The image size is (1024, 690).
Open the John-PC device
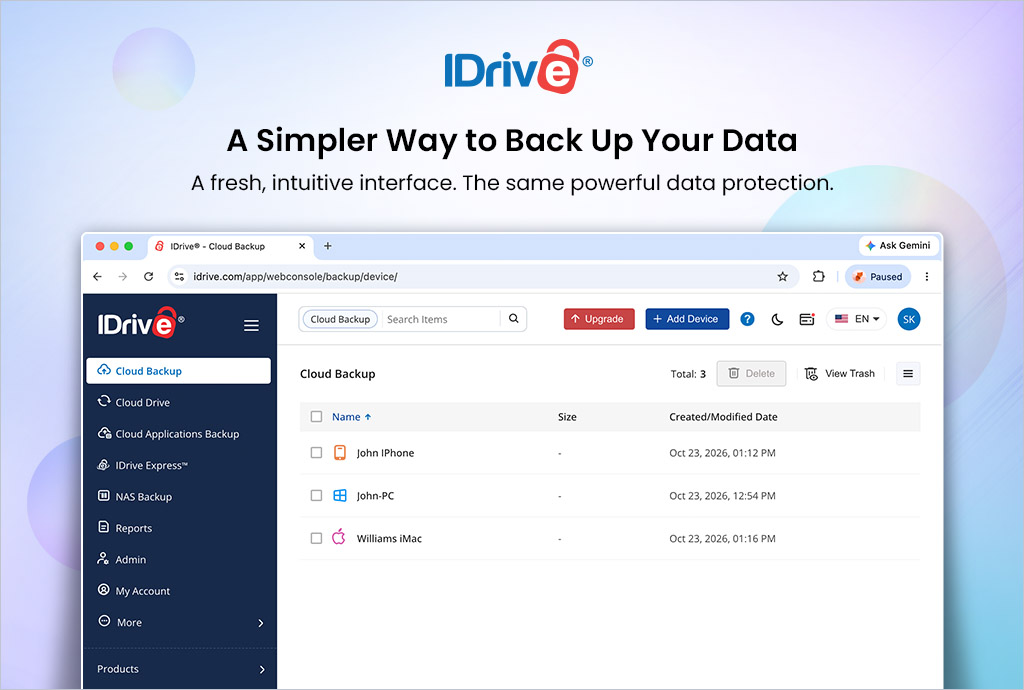376,496
